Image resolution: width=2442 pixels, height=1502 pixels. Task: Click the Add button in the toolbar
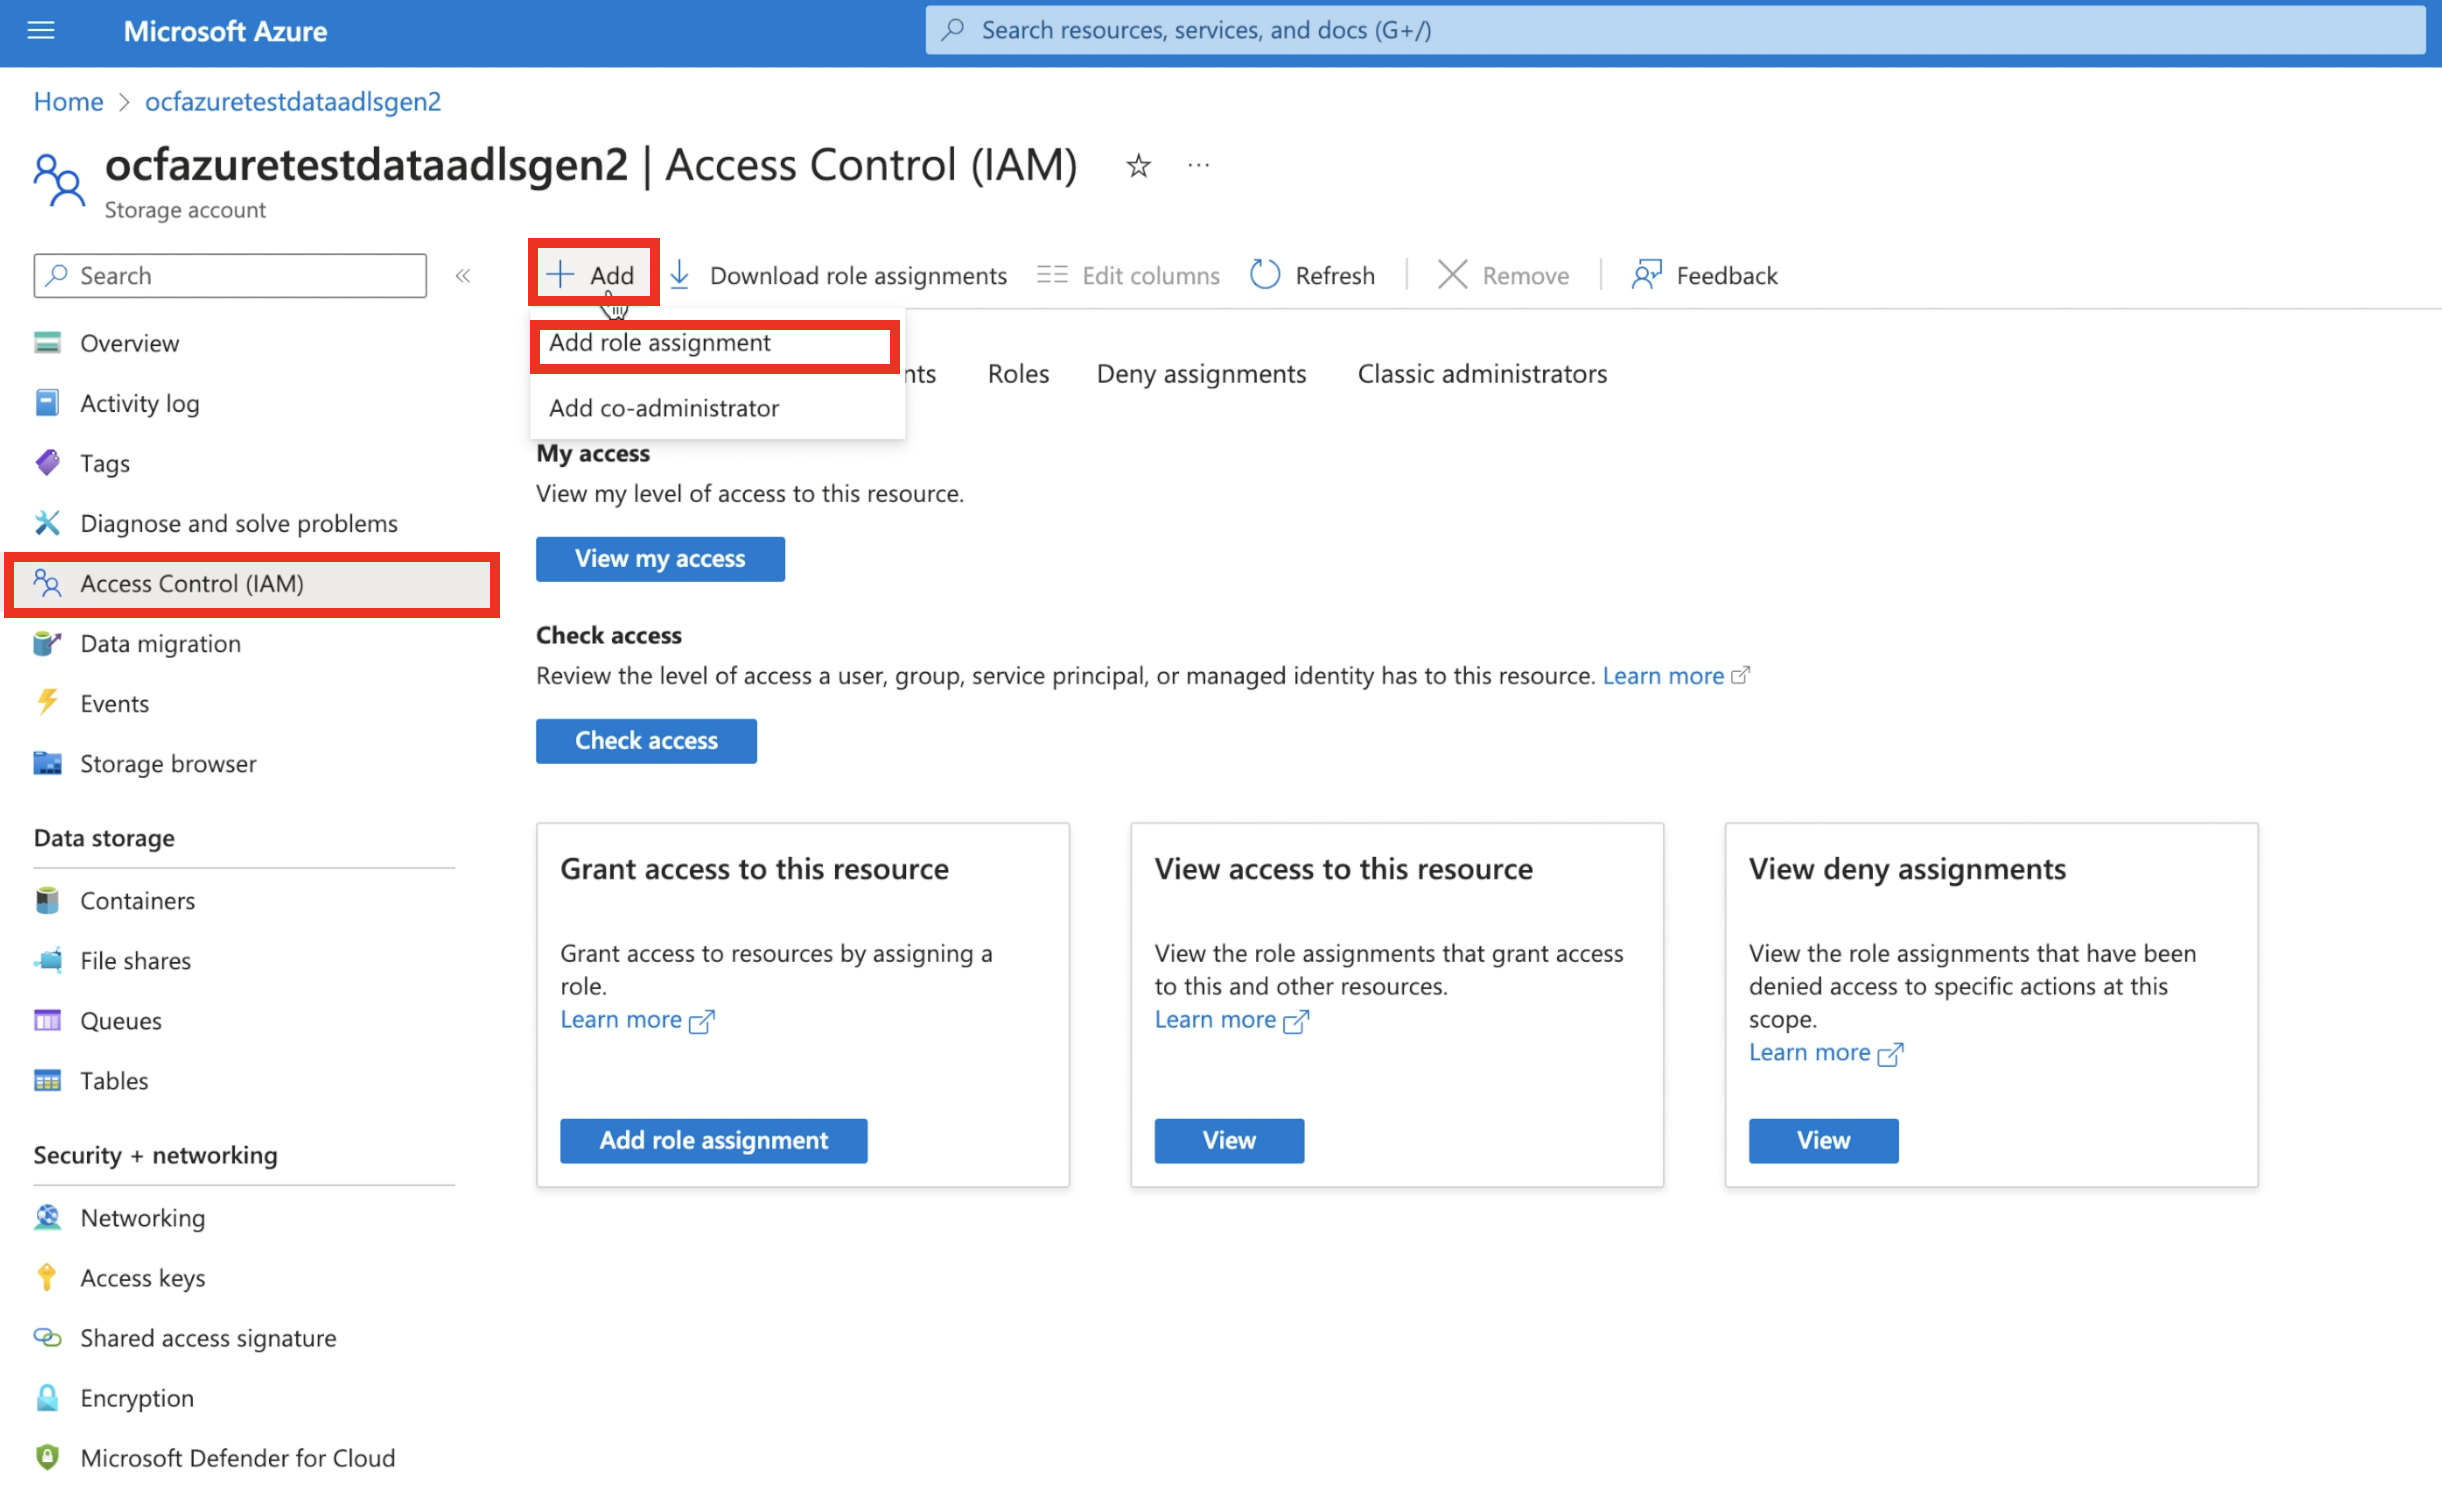tap(593, 274)
